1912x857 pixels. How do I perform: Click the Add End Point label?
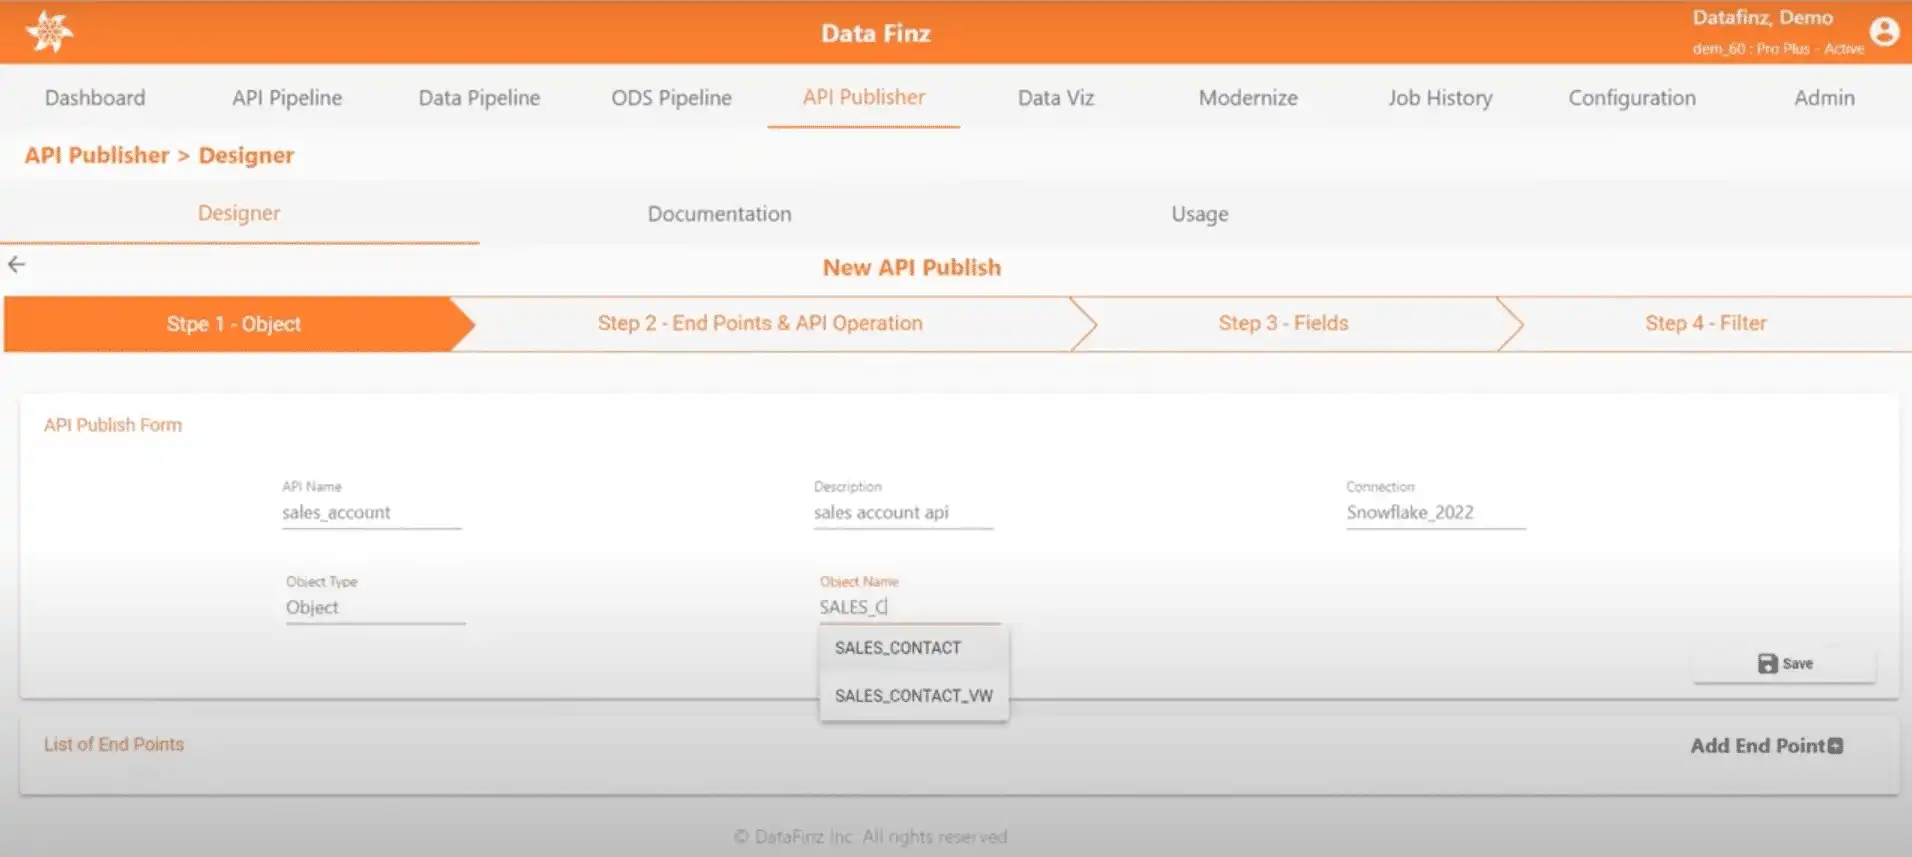[1757, 746]
